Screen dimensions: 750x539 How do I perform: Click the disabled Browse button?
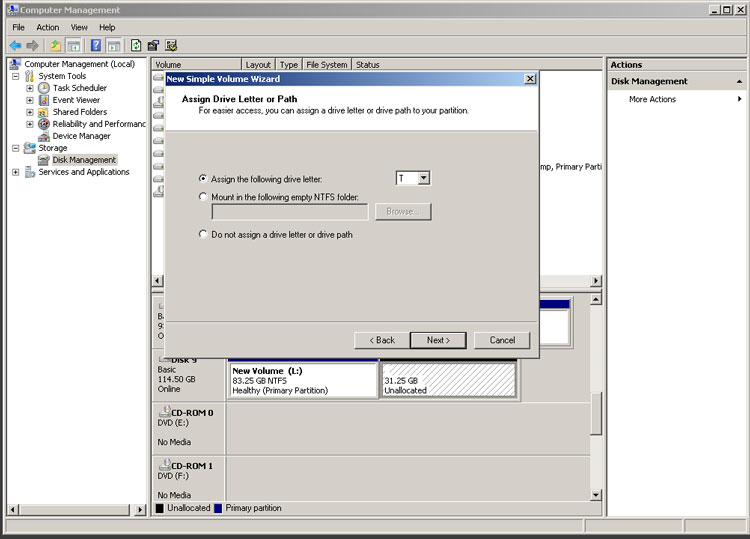(403, 211)
